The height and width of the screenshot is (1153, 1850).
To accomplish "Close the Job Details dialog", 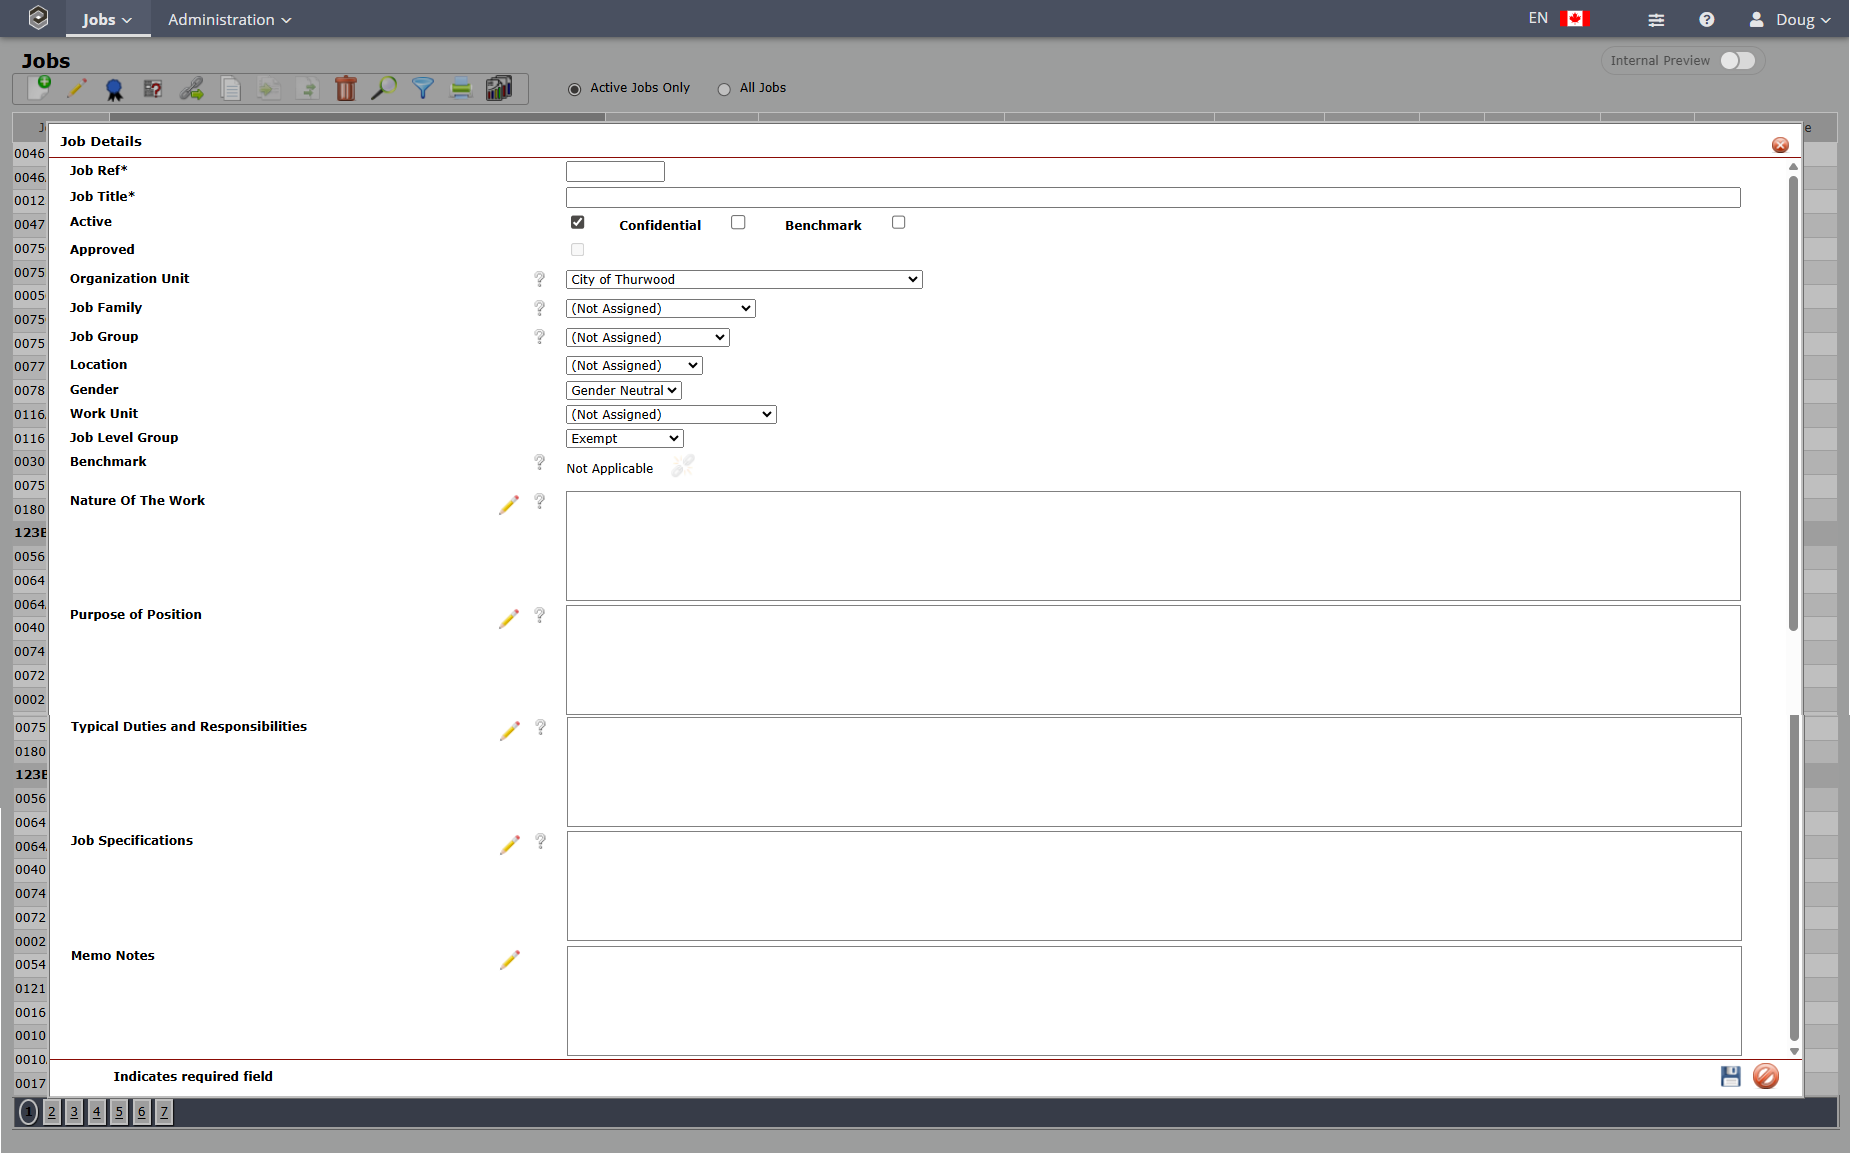I will coord(1780,145).
